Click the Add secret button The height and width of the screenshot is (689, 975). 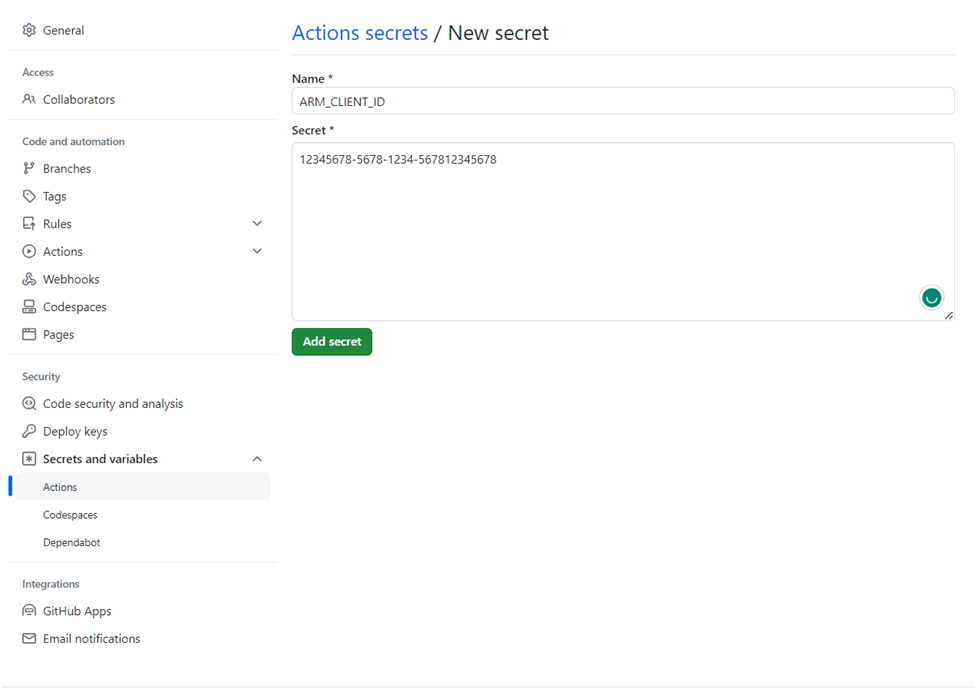[x=332, y=341]
